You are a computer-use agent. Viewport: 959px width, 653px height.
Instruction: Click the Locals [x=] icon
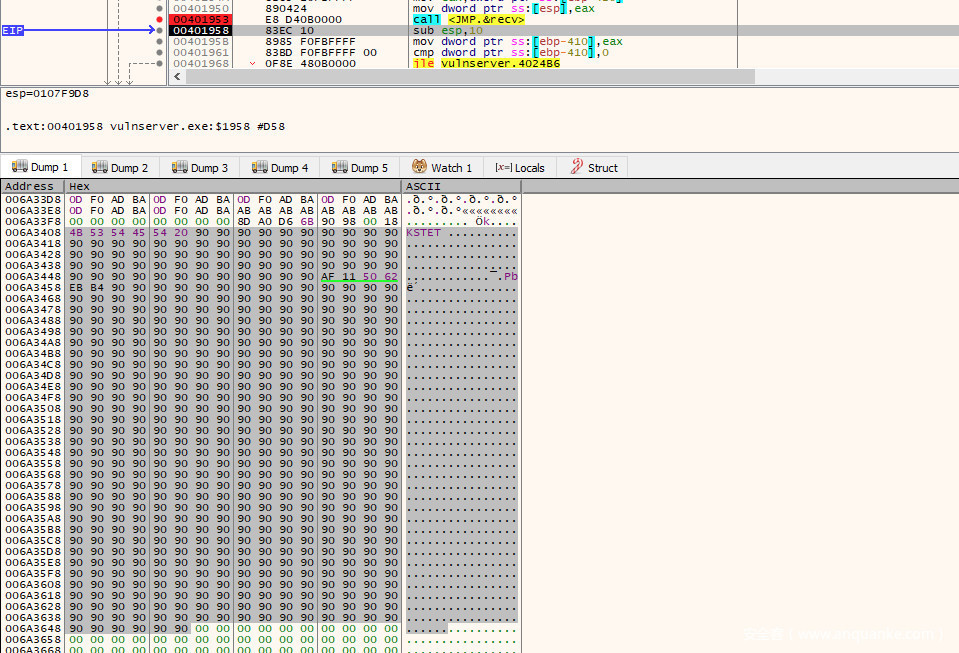tap(502, 168)
